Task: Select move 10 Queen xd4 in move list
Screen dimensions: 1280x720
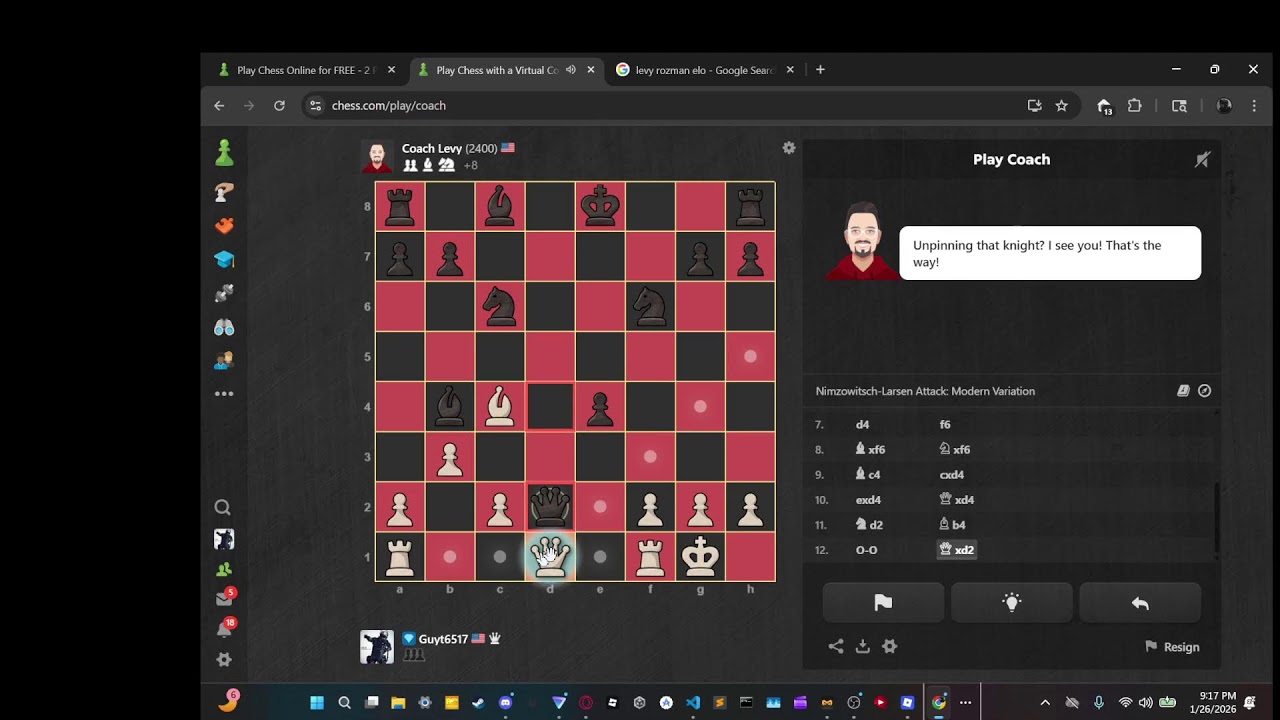Action: (x=957, y=500)
